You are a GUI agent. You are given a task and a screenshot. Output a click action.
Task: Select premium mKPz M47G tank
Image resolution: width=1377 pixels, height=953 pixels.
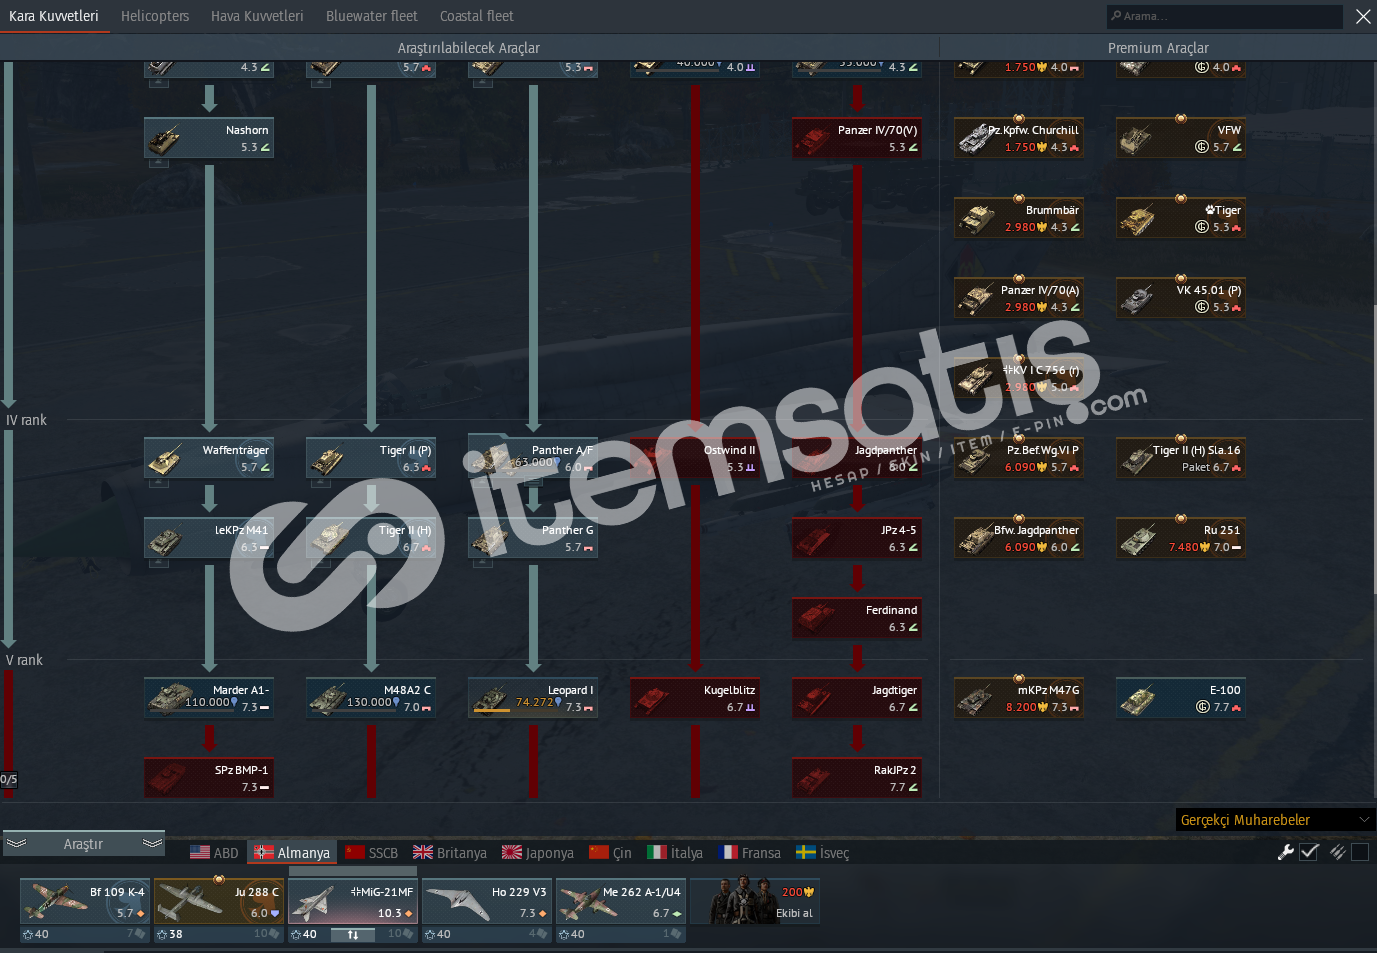pos(1019,698)
